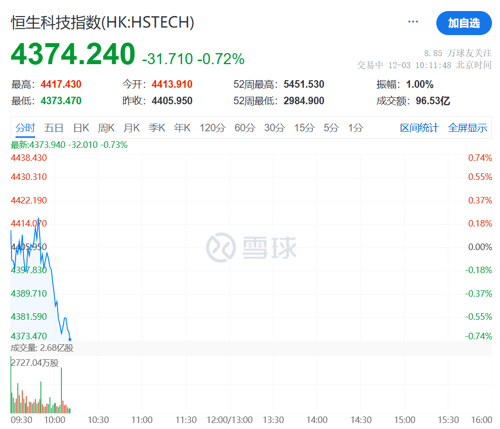Select the 5分 interval tab
This screenshot has height=429, width=500.
point(331,128)
